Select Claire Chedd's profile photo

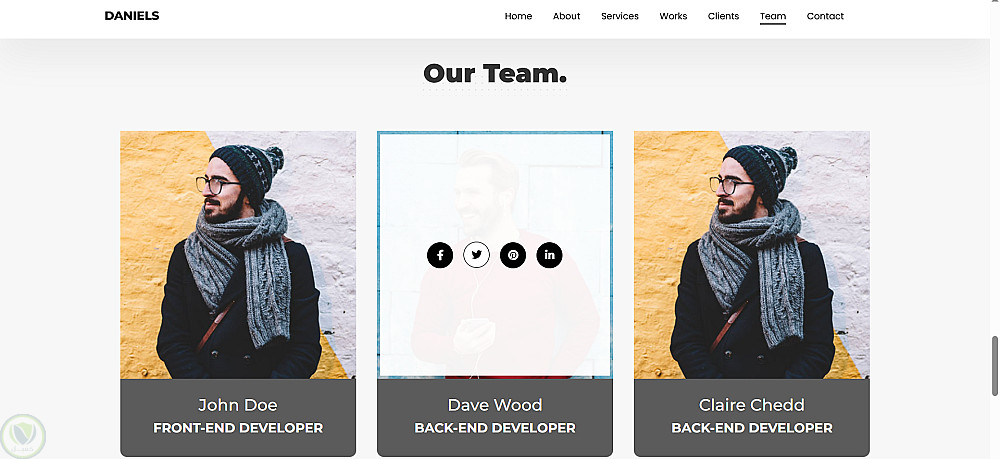[751, 255]
